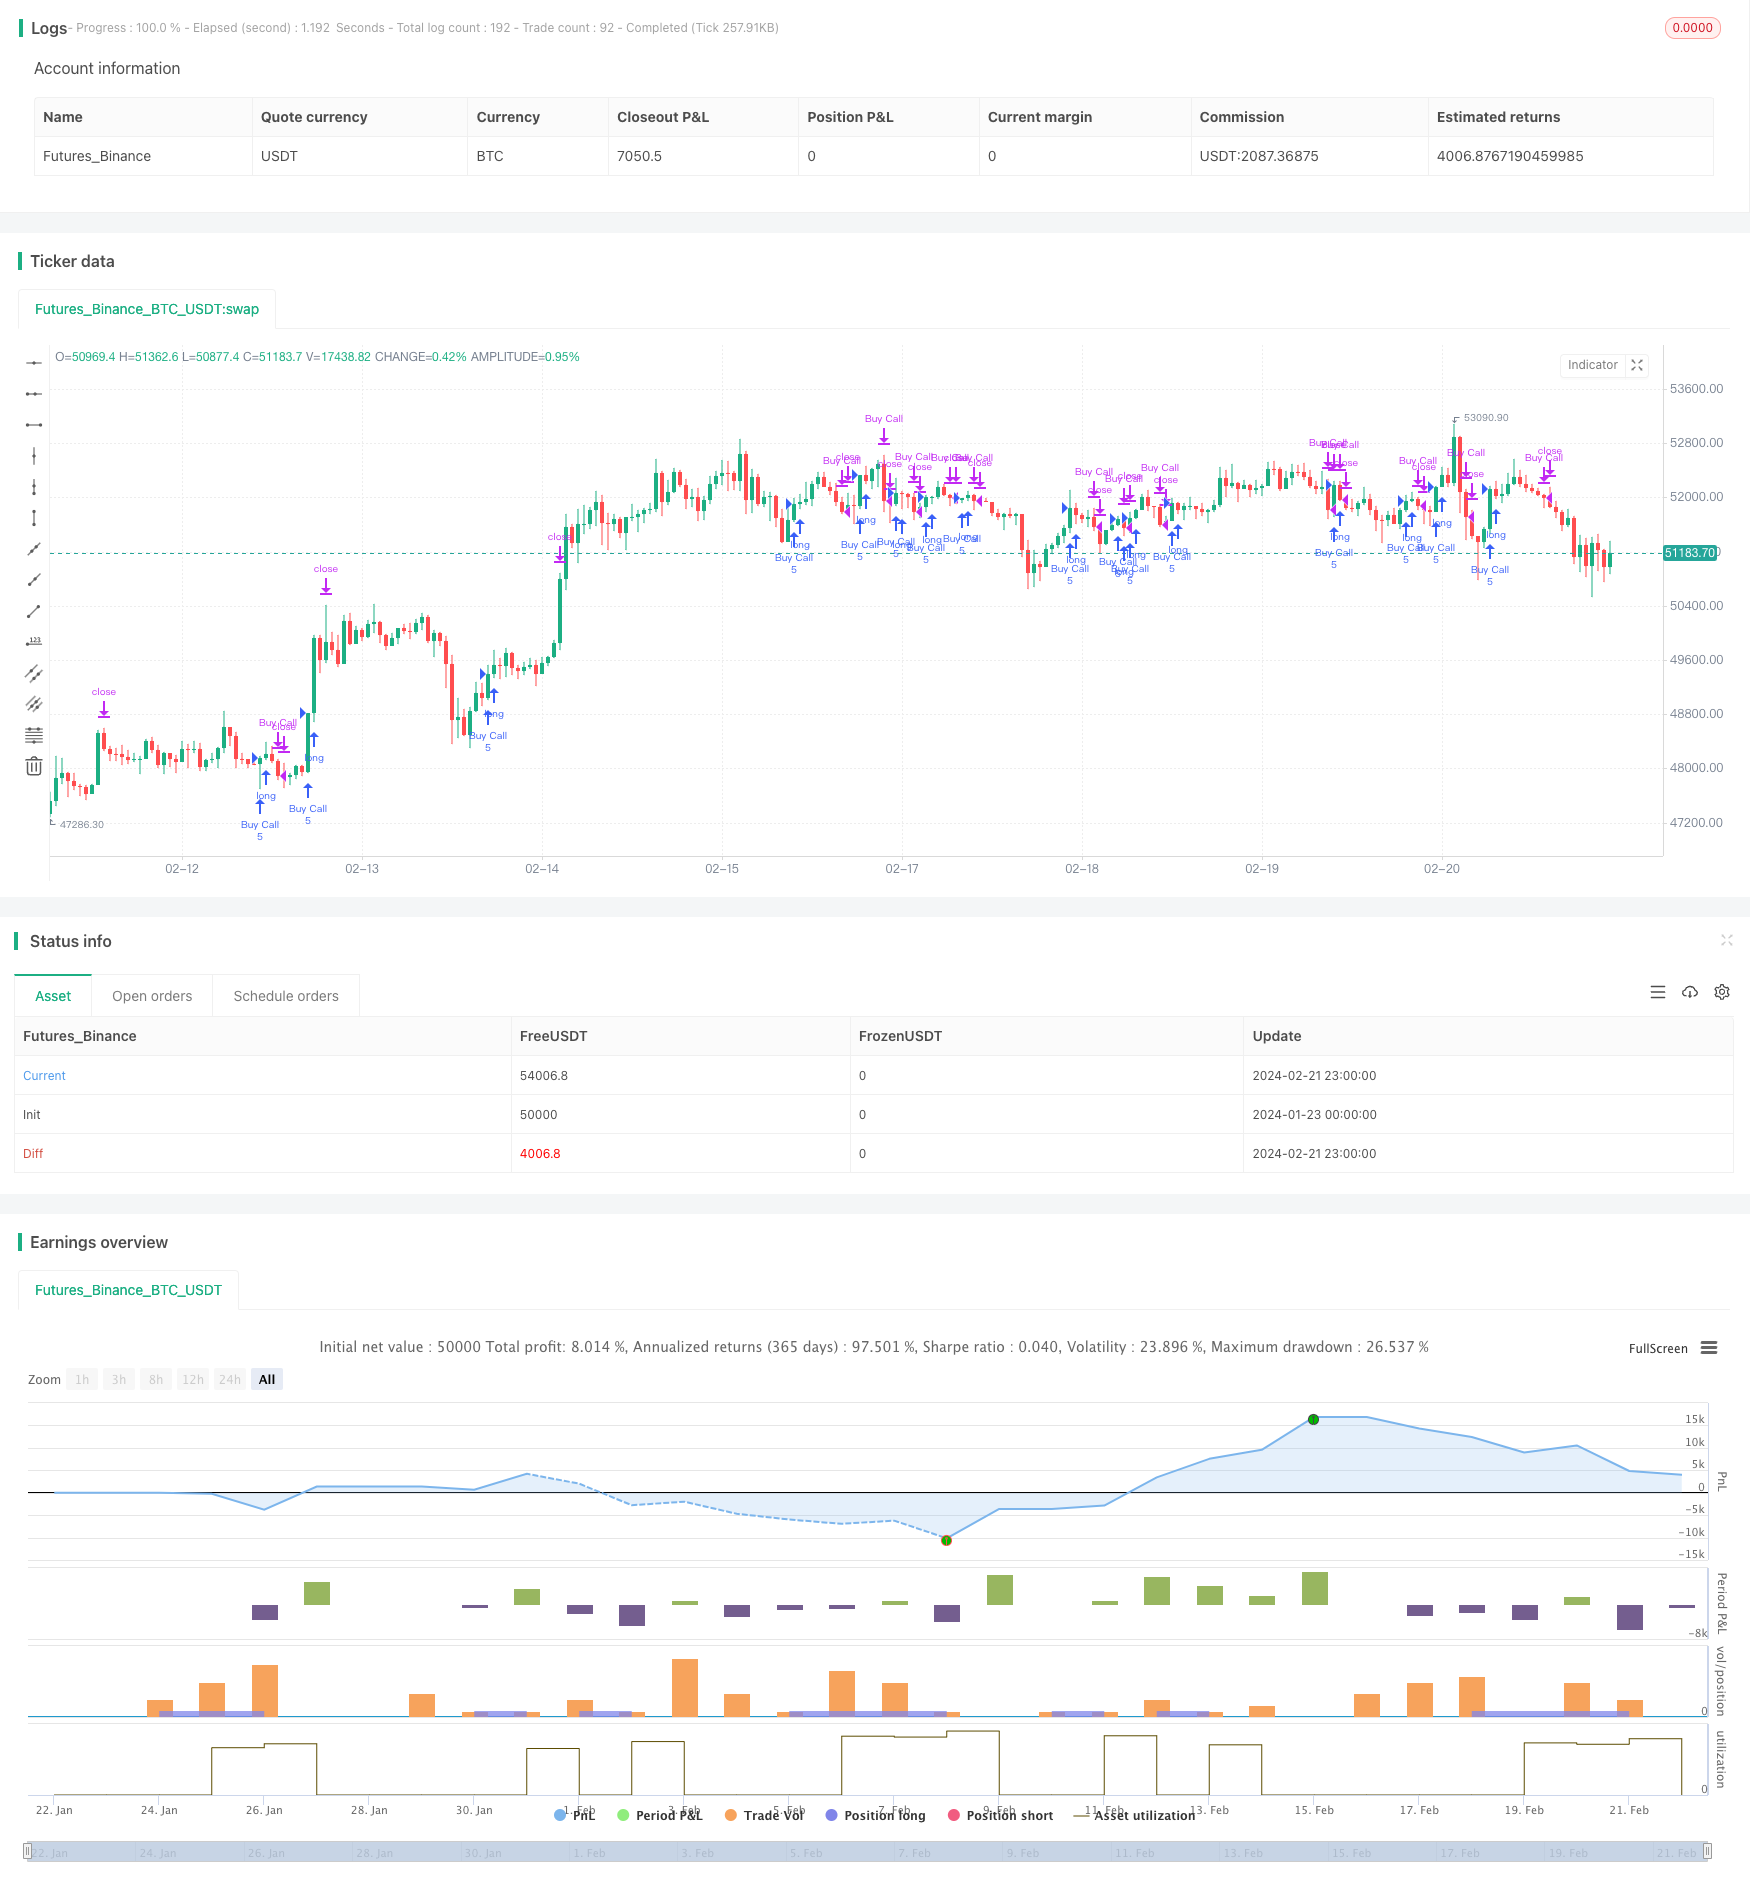Click the Diff row label in asset table
The width and height of the screenshot is (1750, 1891).
pos(33,1154)
